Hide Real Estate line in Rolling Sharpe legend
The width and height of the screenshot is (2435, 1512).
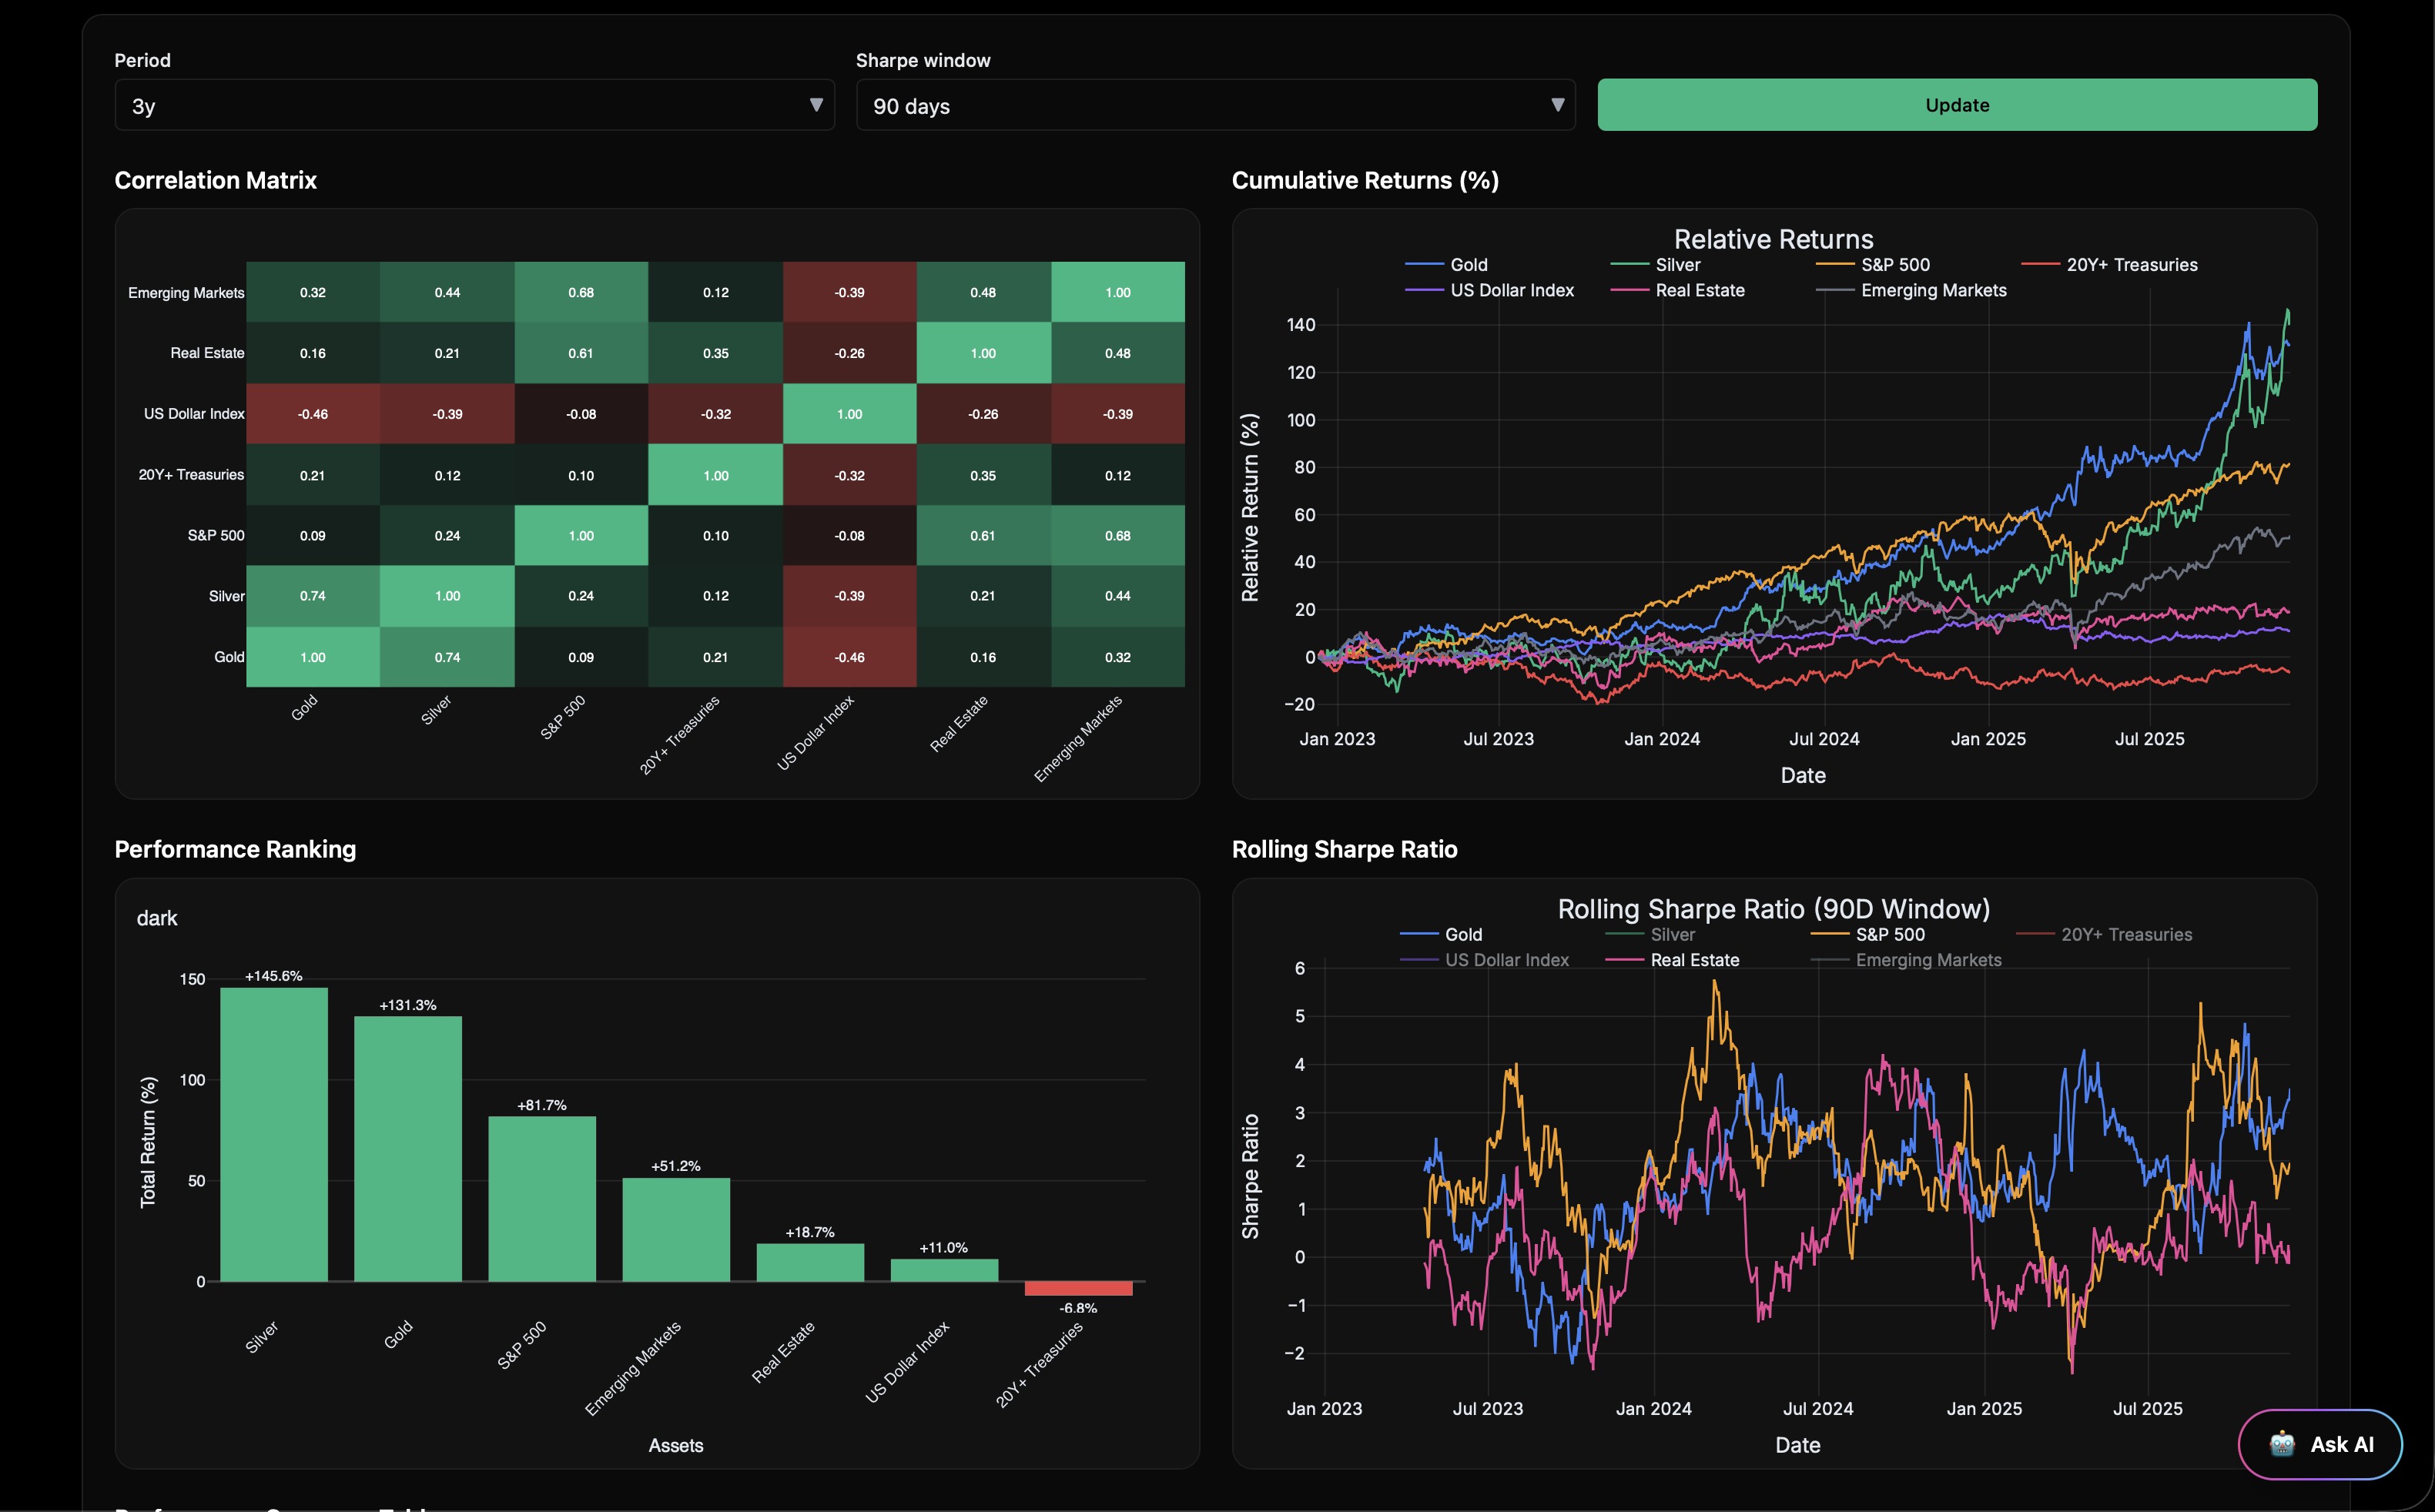coord(1696,959)
